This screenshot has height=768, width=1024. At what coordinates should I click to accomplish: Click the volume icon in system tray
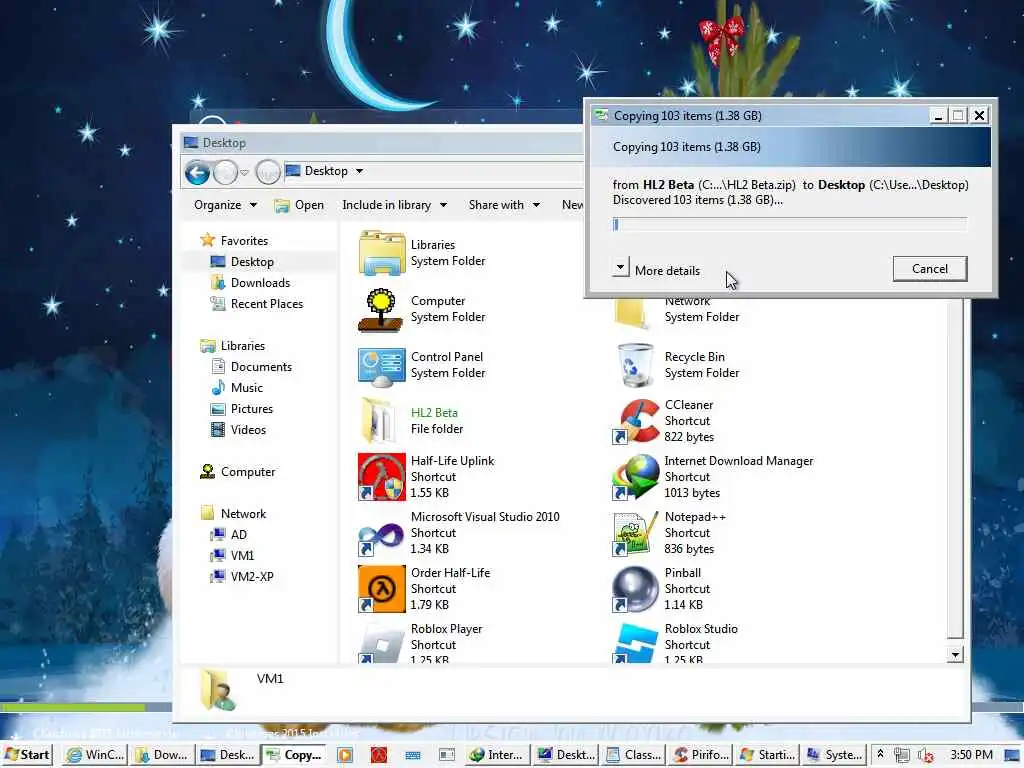pos(925,755)
